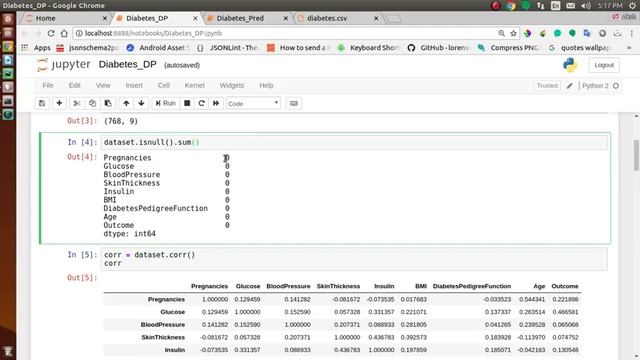Interrupt the kernel with the stop icon

tap(187, 103)
